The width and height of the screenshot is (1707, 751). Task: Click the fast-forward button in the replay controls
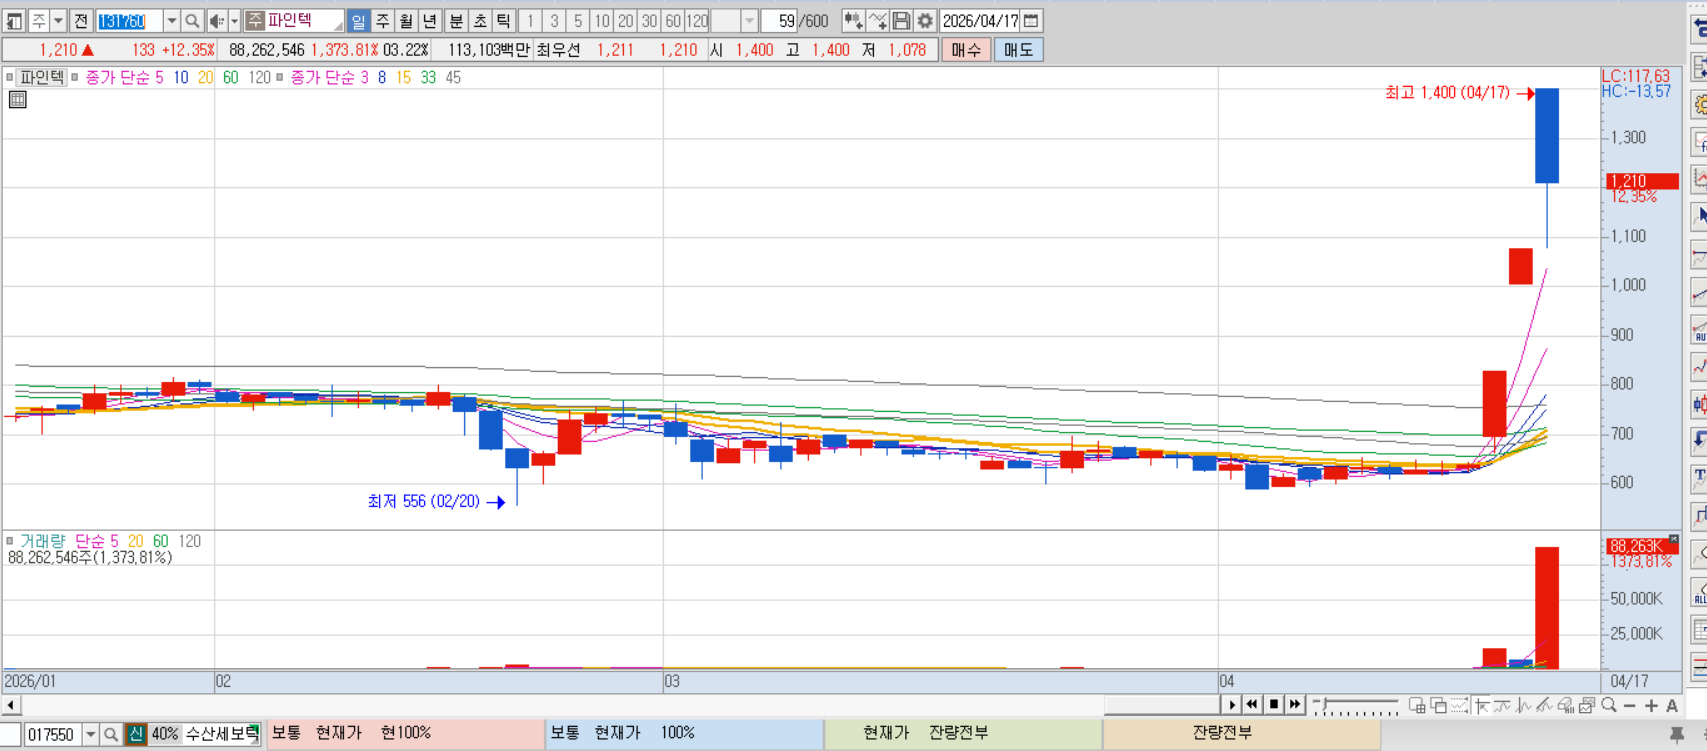(1295, 705)
